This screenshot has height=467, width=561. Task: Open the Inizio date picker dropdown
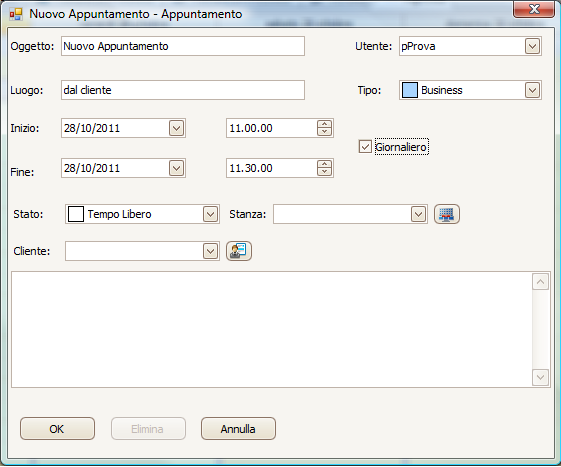[176, 128]
